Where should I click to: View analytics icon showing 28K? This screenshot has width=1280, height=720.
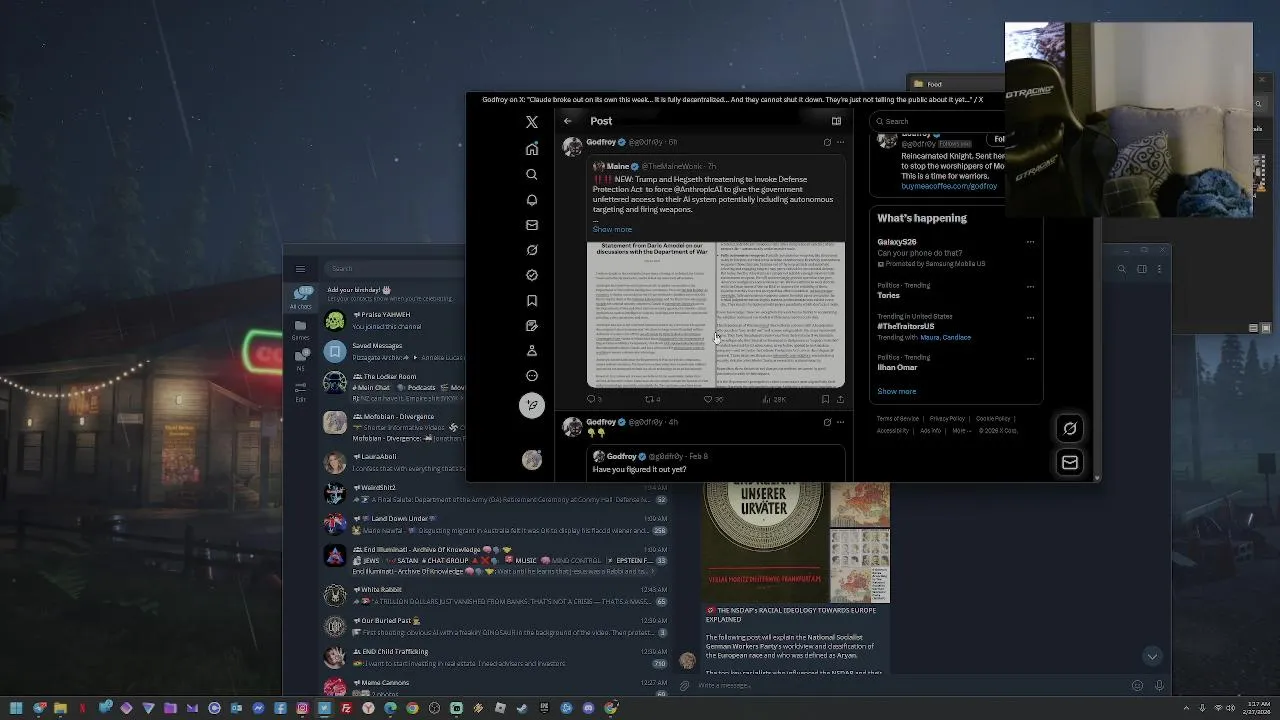click(x=767, y=399)
